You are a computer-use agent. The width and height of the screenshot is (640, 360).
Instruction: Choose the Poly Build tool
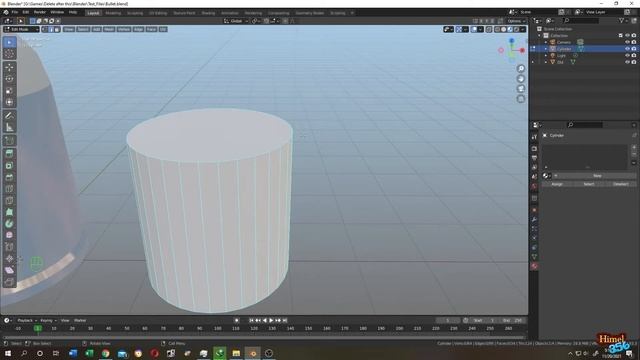coord(9,212)
